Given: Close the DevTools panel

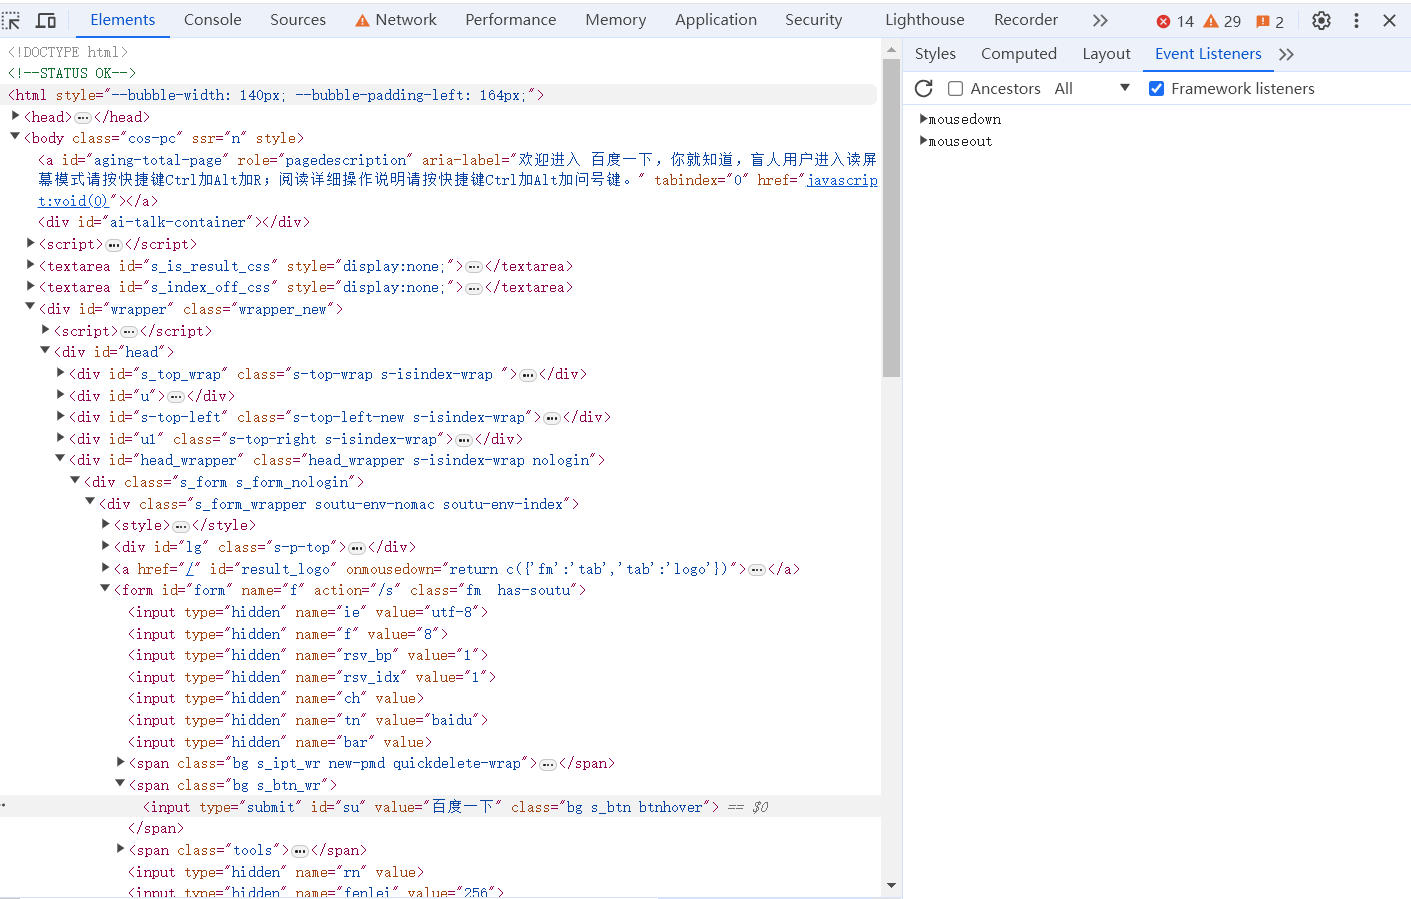Looking at the screenshot, I should (1389, 20).
